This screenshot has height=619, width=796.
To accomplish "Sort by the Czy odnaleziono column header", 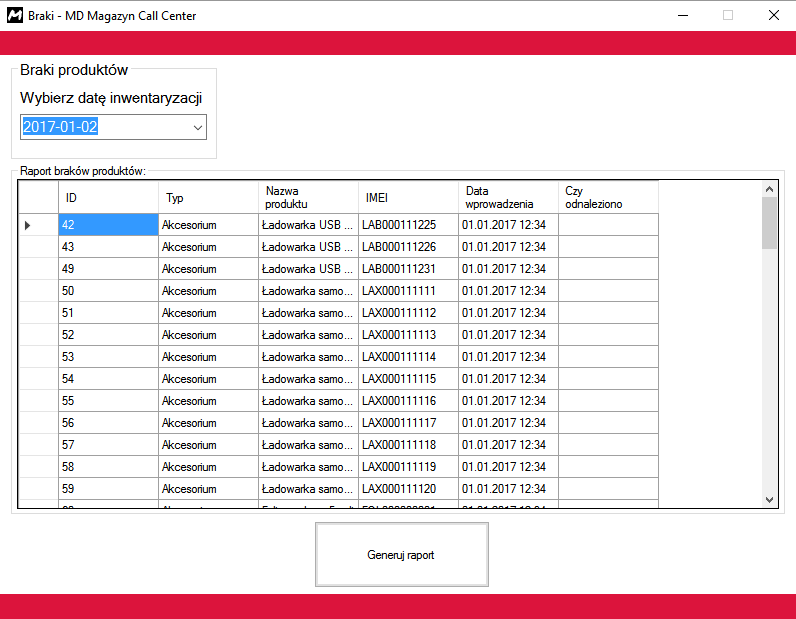I will (609, 198).
